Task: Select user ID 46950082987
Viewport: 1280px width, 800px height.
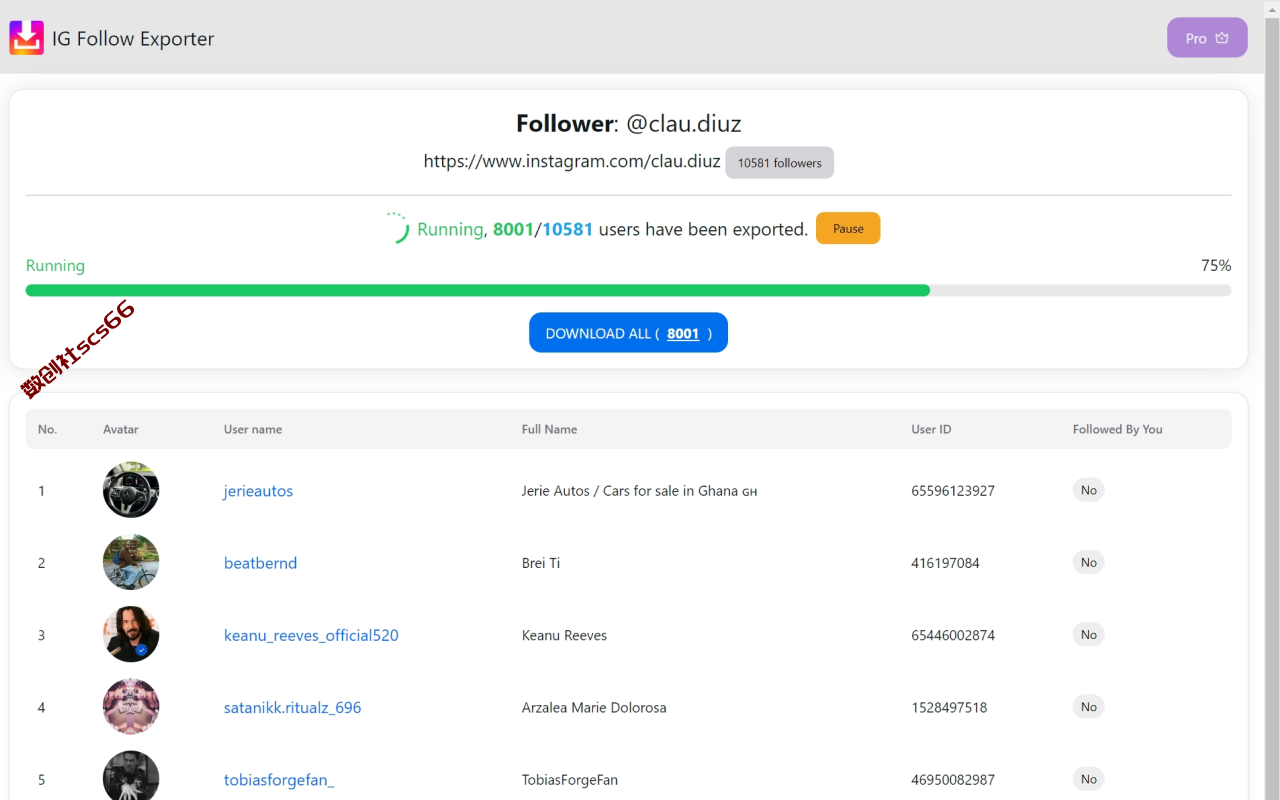Action: 953,779
